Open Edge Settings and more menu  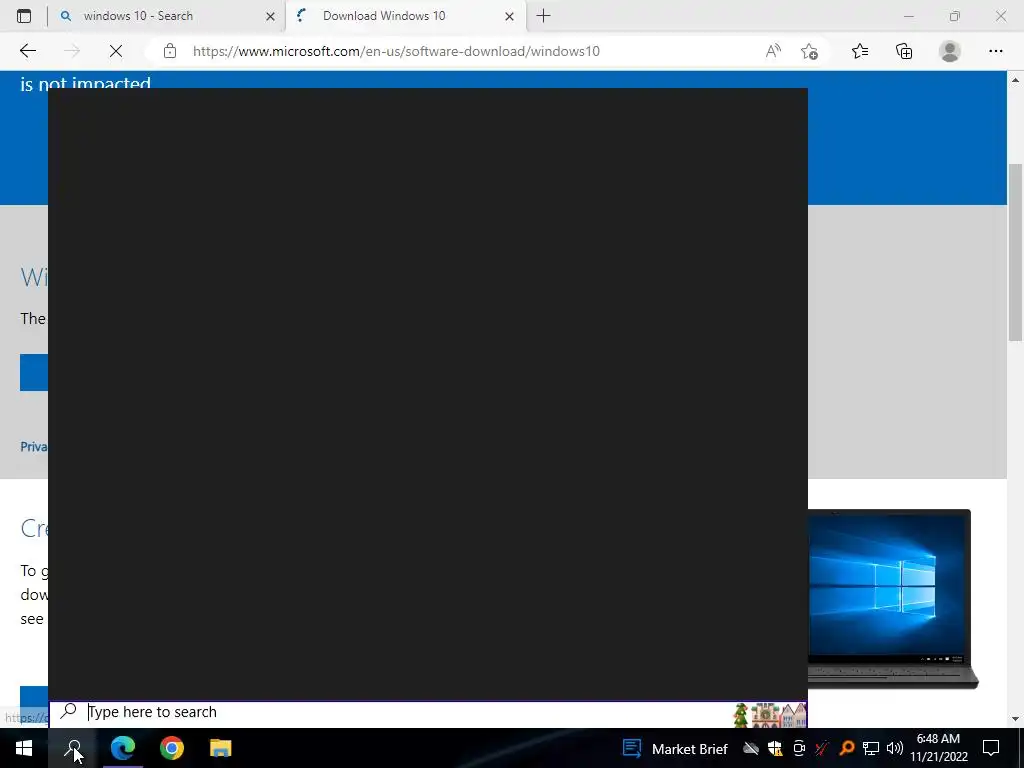(995, 51)
